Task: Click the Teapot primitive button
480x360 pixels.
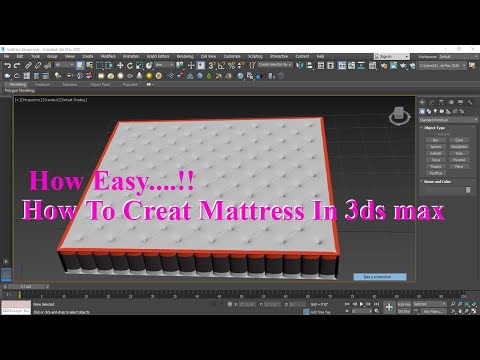Action: (x=436, y=167)
